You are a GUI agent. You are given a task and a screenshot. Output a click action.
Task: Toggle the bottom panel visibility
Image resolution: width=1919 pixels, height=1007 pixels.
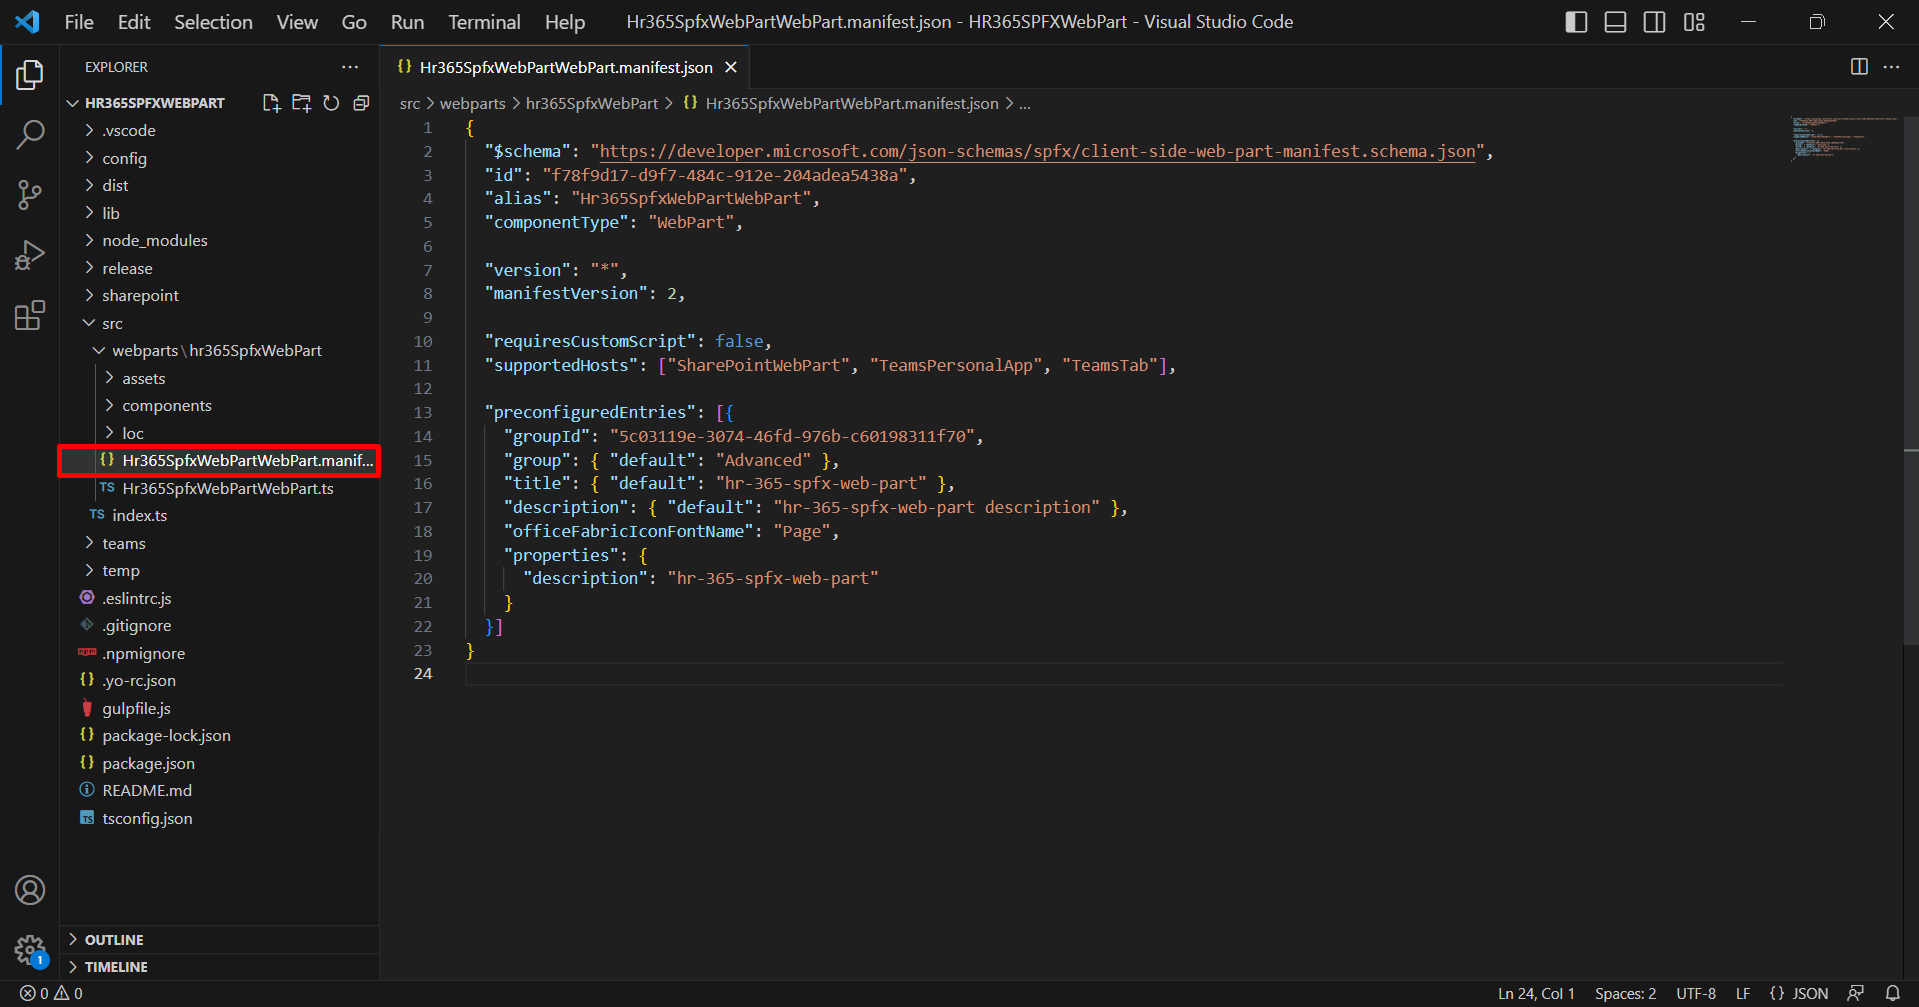(x=1615, y=22)
